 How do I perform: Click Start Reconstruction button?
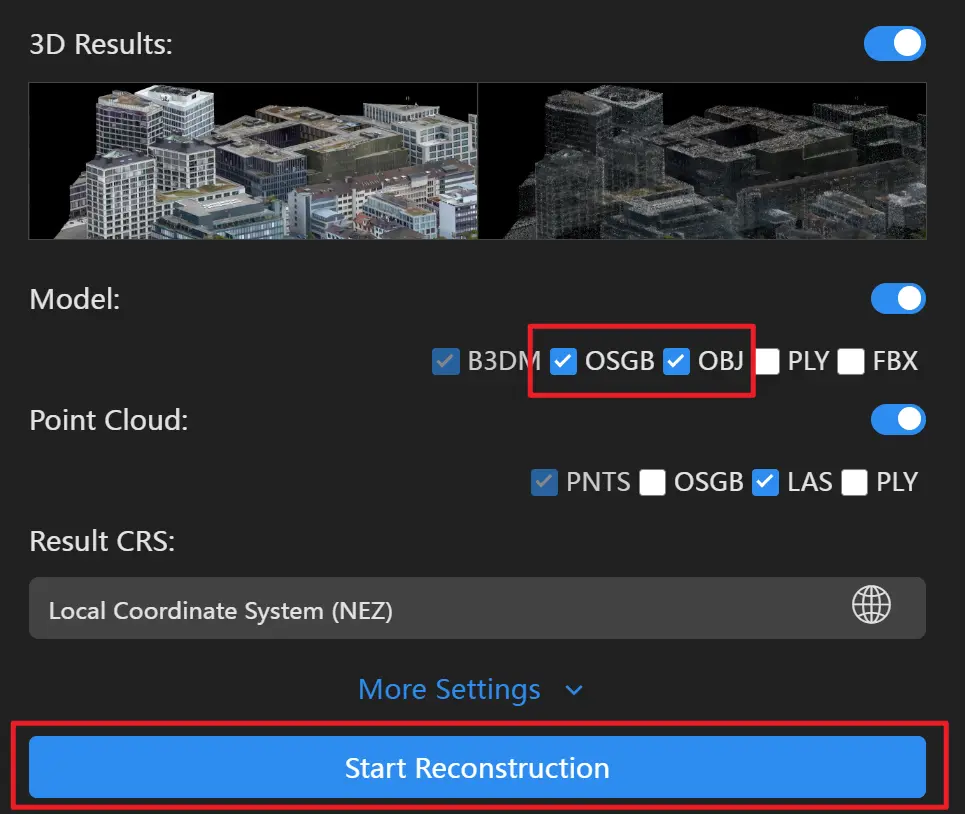coord(477,768)
